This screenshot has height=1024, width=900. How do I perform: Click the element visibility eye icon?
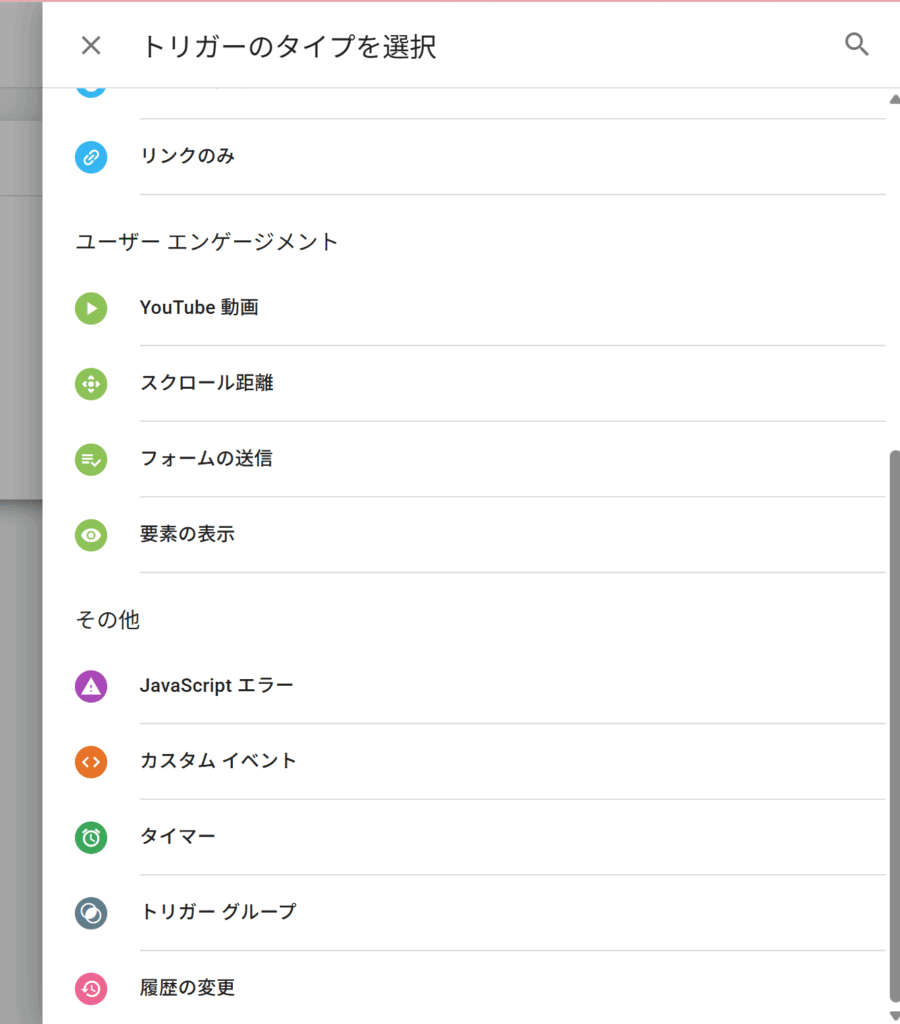91,536
